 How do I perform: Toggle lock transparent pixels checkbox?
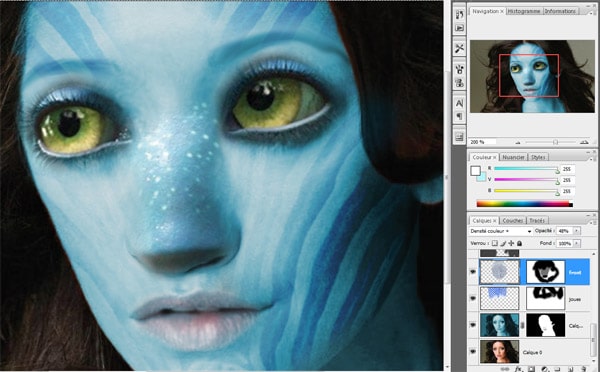[x=495, y=243]
